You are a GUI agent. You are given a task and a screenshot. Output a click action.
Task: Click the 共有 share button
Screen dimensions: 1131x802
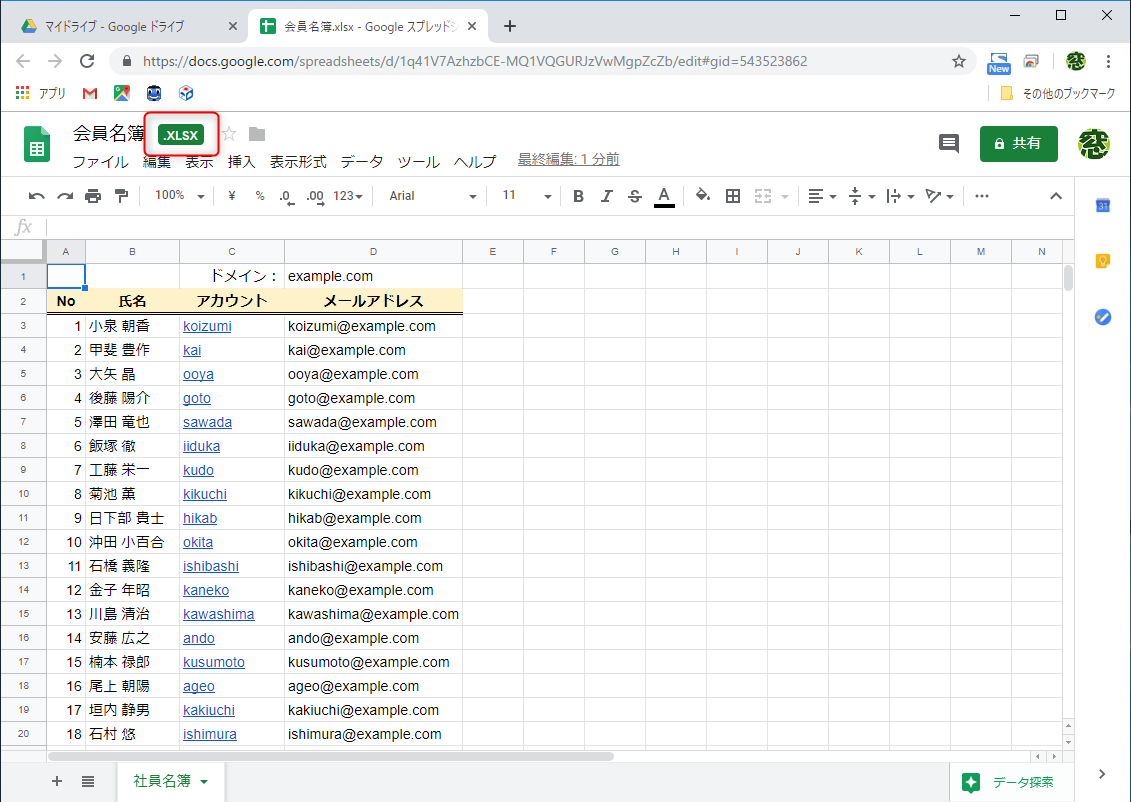point(1018,143)
